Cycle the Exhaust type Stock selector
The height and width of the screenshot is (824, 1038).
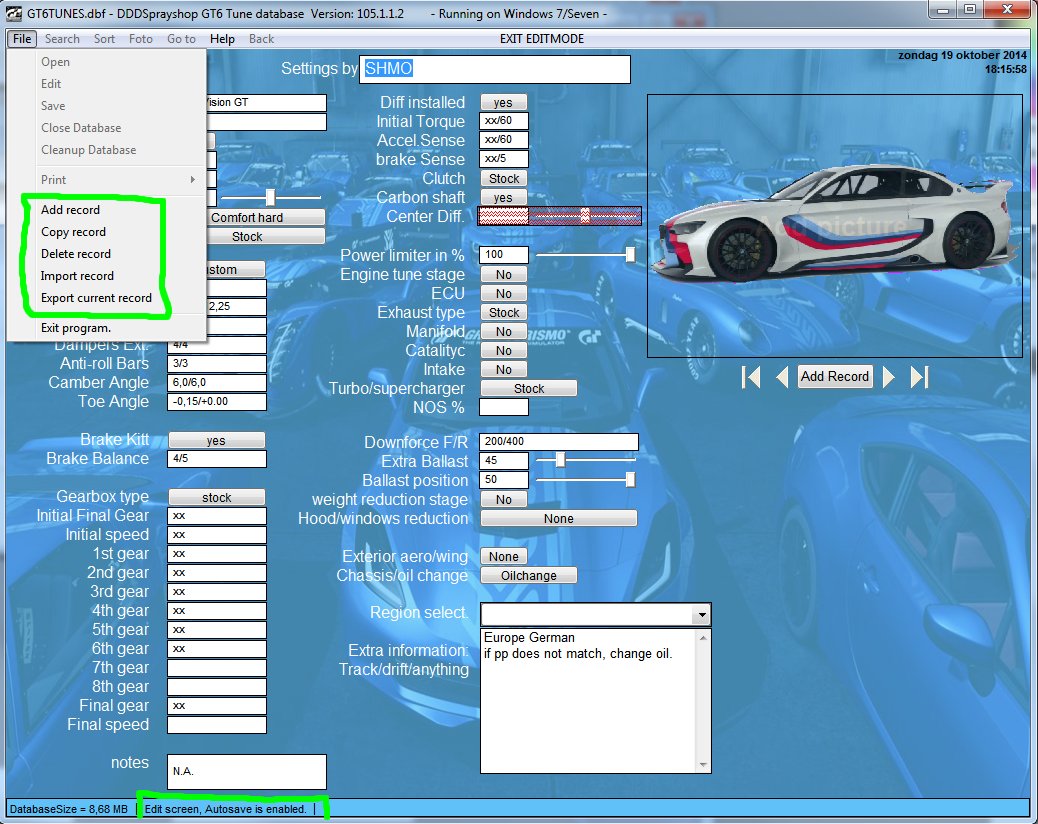[x=504, y=312]
